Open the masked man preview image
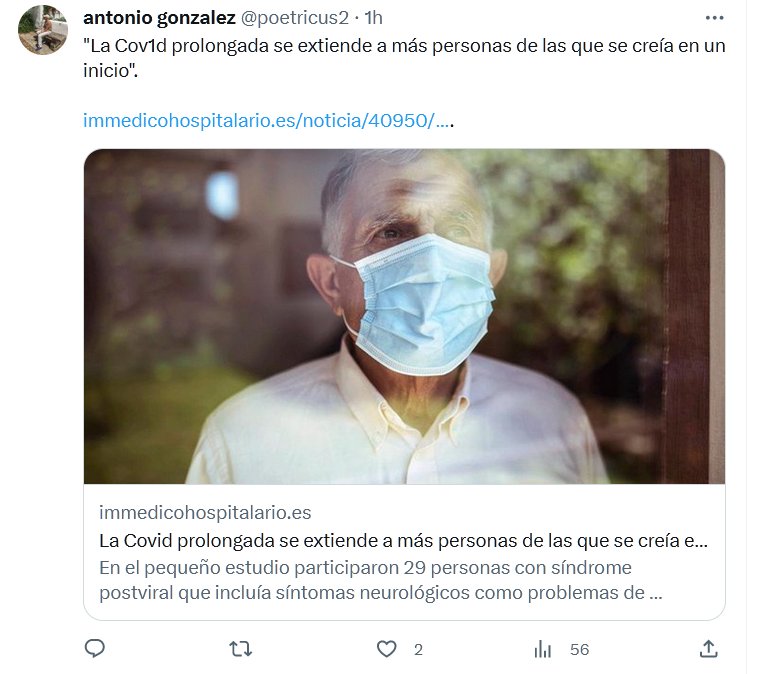This screenshot has height=674, width=764. 404,316
